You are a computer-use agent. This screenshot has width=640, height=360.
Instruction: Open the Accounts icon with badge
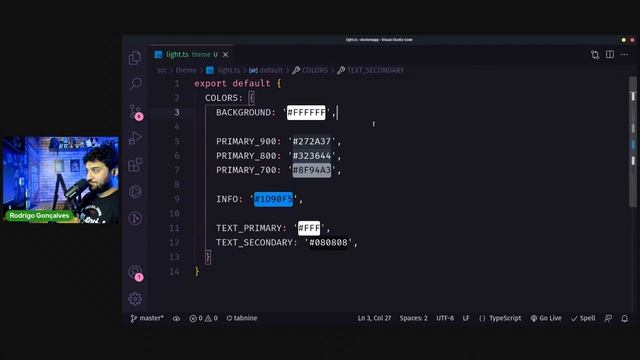point(136,273)
